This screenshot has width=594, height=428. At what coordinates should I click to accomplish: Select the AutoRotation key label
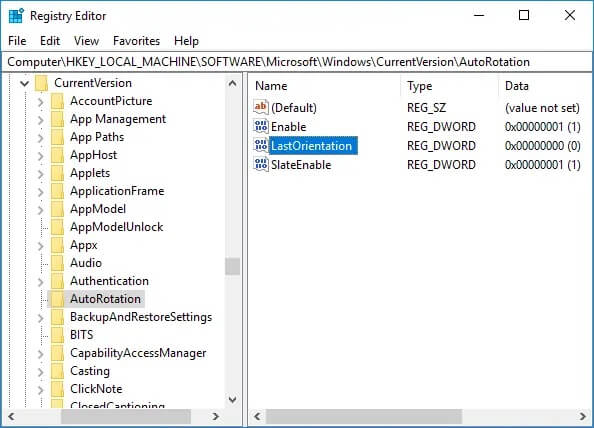click(x=105, y=299)
